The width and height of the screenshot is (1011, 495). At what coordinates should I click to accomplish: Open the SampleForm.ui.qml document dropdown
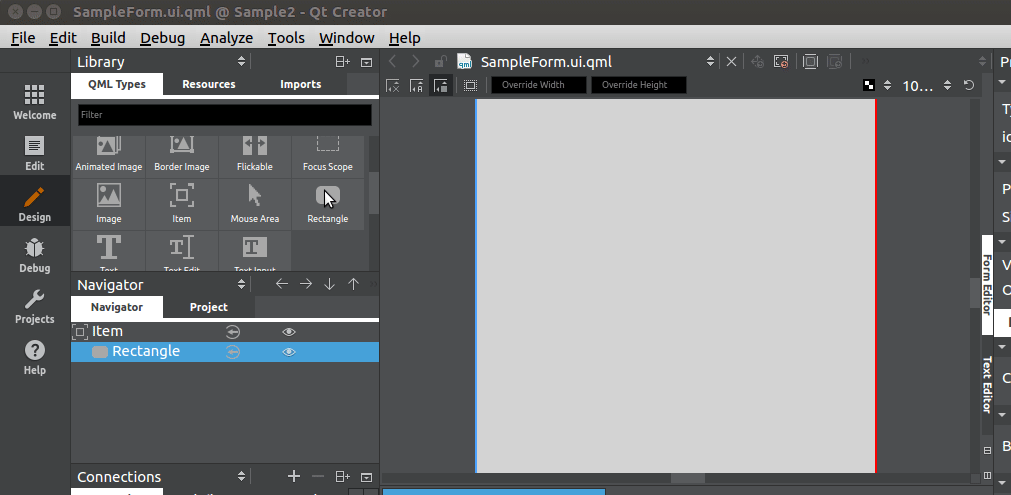pyautogui.click(x=710, y=62)
